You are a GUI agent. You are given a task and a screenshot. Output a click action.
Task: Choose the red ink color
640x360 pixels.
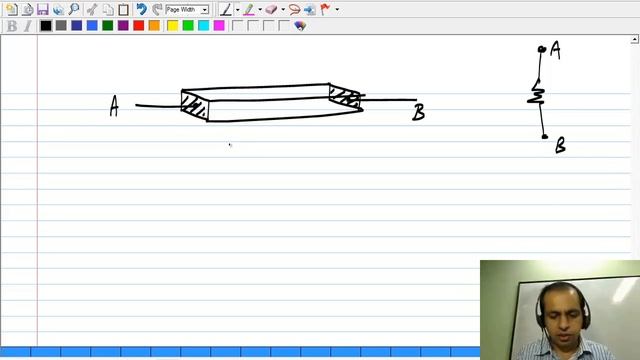[139, 26]
